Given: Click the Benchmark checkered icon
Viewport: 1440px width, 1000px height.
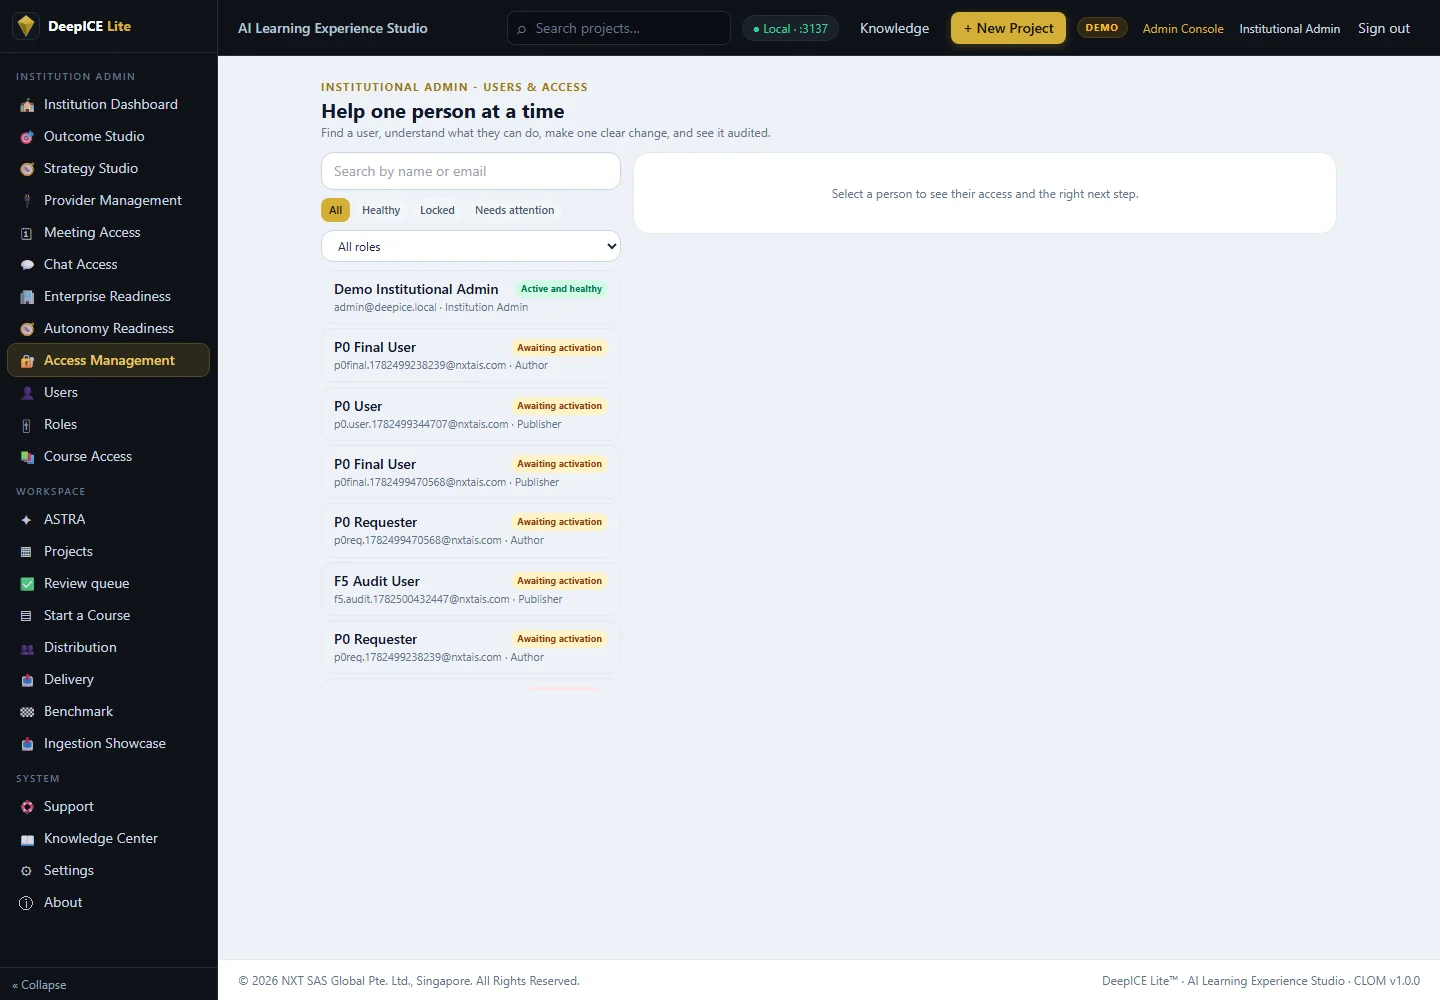Looking at the screenshot, I should 27,712.
